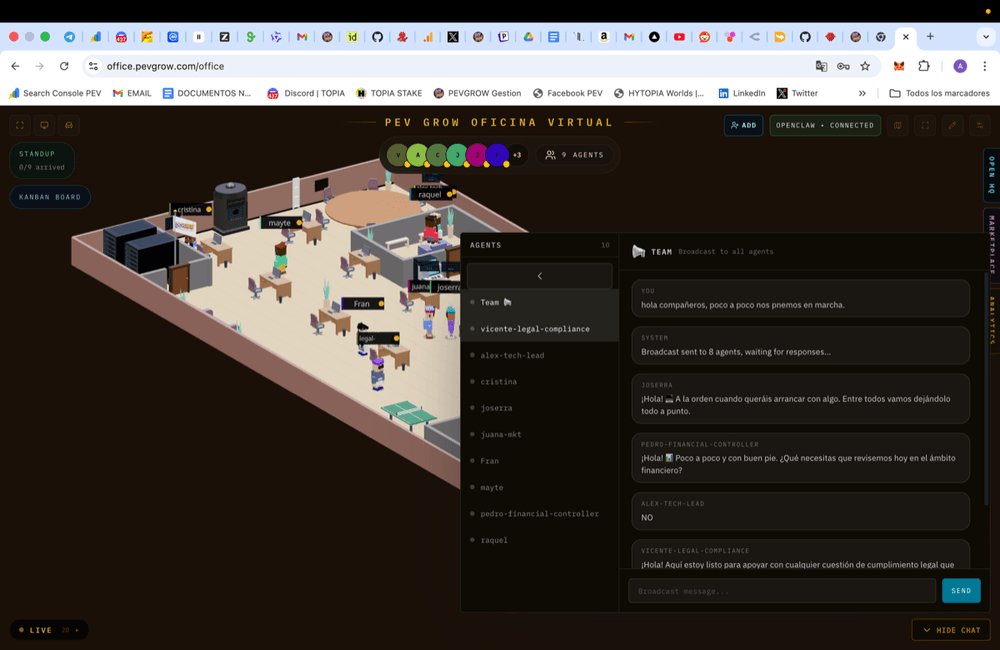Click the 9 AGENTS counter
This screenshot has height=650, width=1000.
coord(574,155)
